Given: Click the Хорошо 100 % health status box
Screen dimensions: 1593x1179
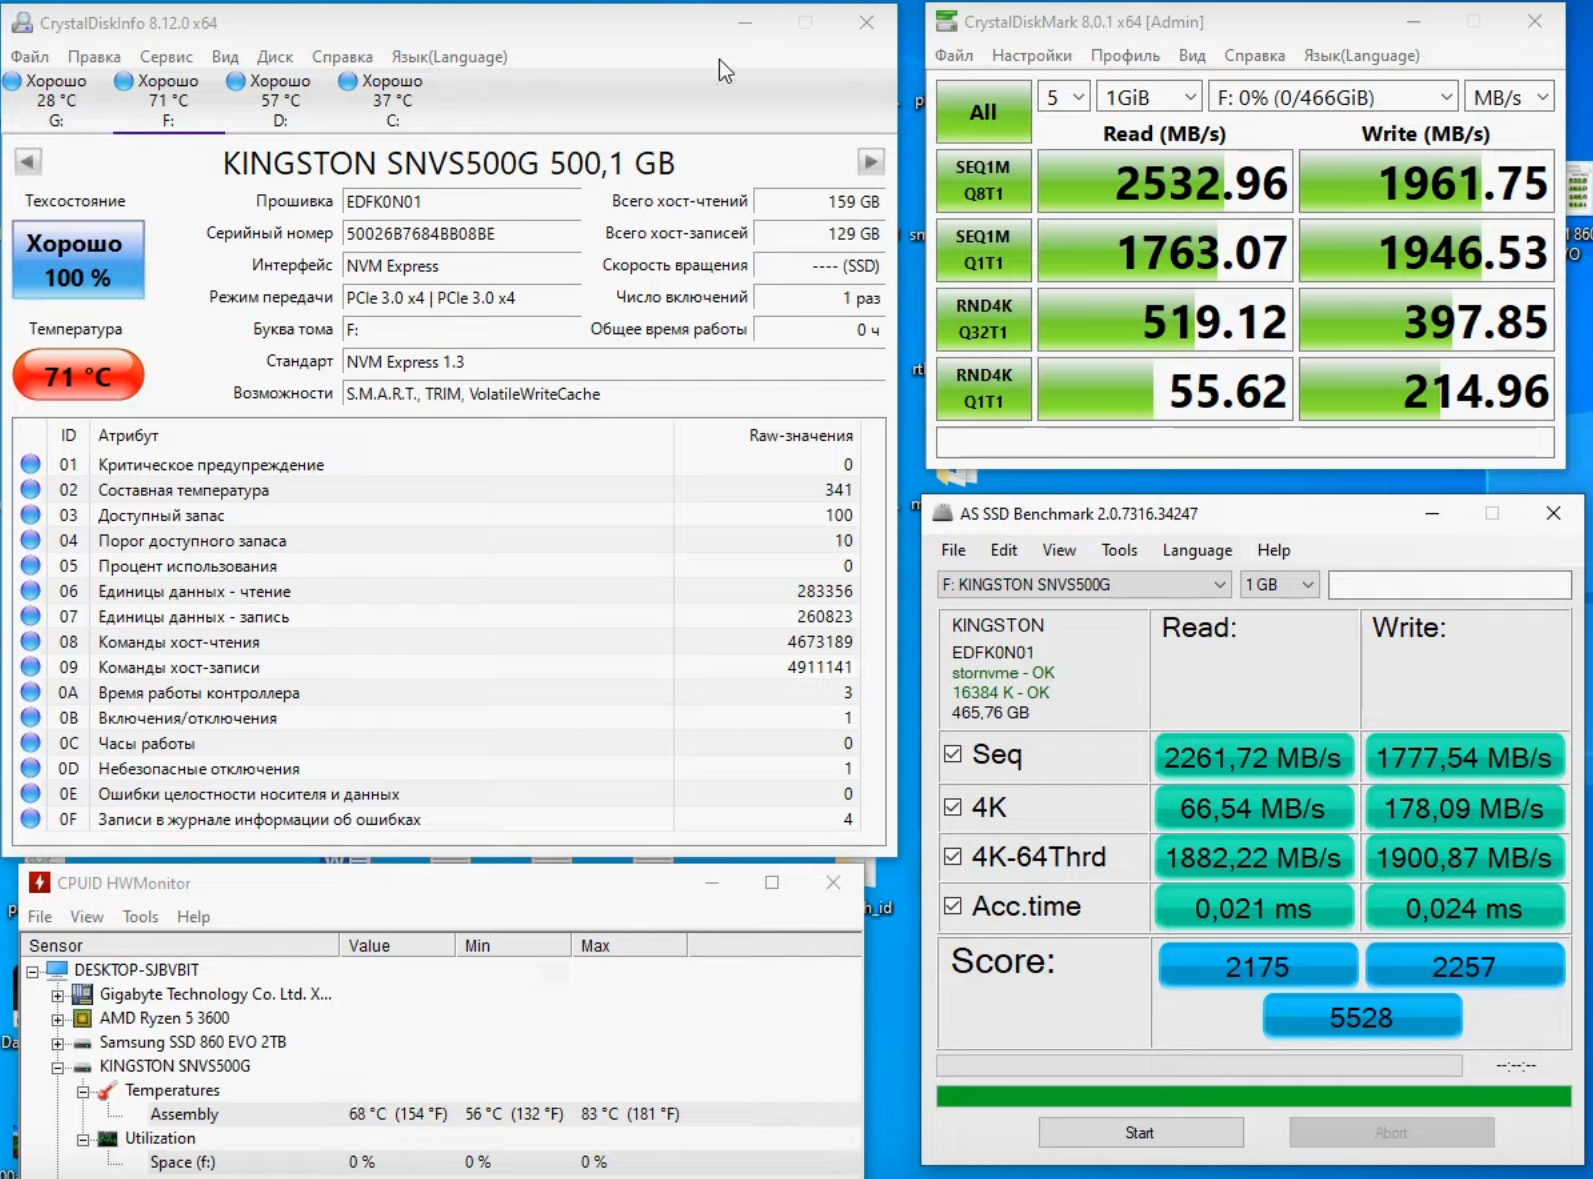Looking at the screenshot, I should [x=78, y=260].
